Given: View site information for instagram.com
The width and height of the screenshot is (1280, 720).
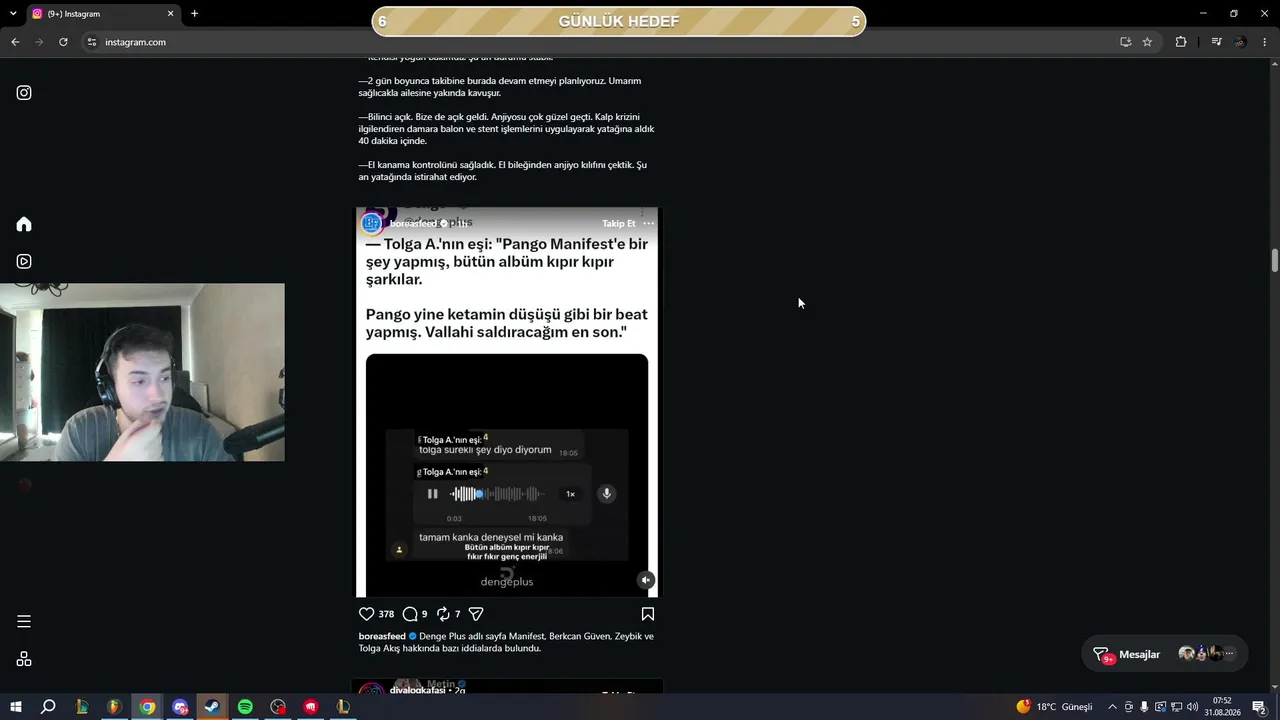Looking at the screenshot, I should point(91,42).
